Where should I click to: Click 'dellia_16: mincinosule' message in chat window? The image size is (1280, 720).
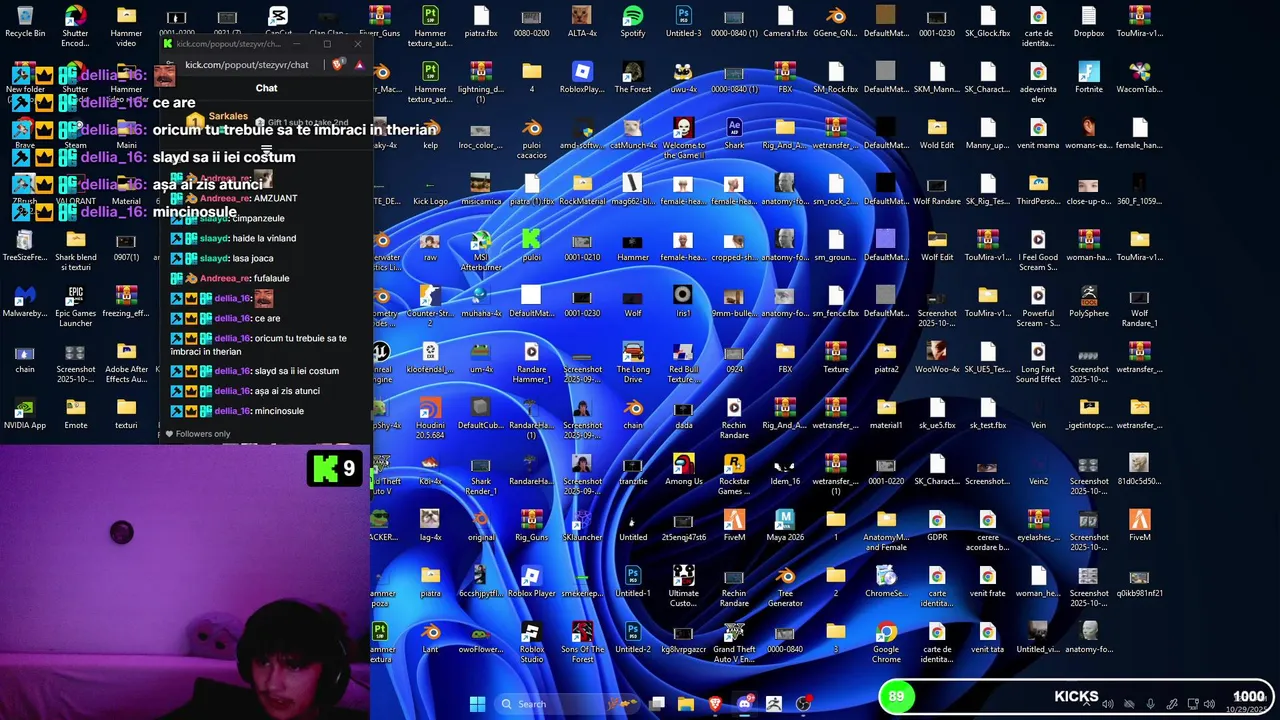click(237, 411)
